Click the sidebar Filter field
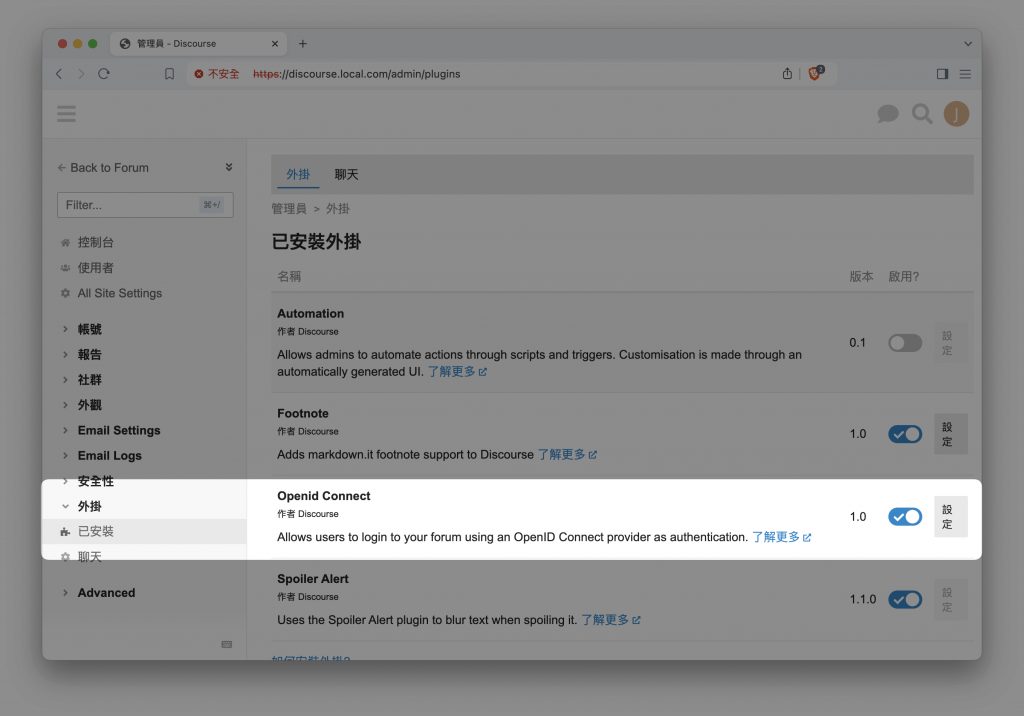The width and height of the screenshot is (1024, 716). 145,205
